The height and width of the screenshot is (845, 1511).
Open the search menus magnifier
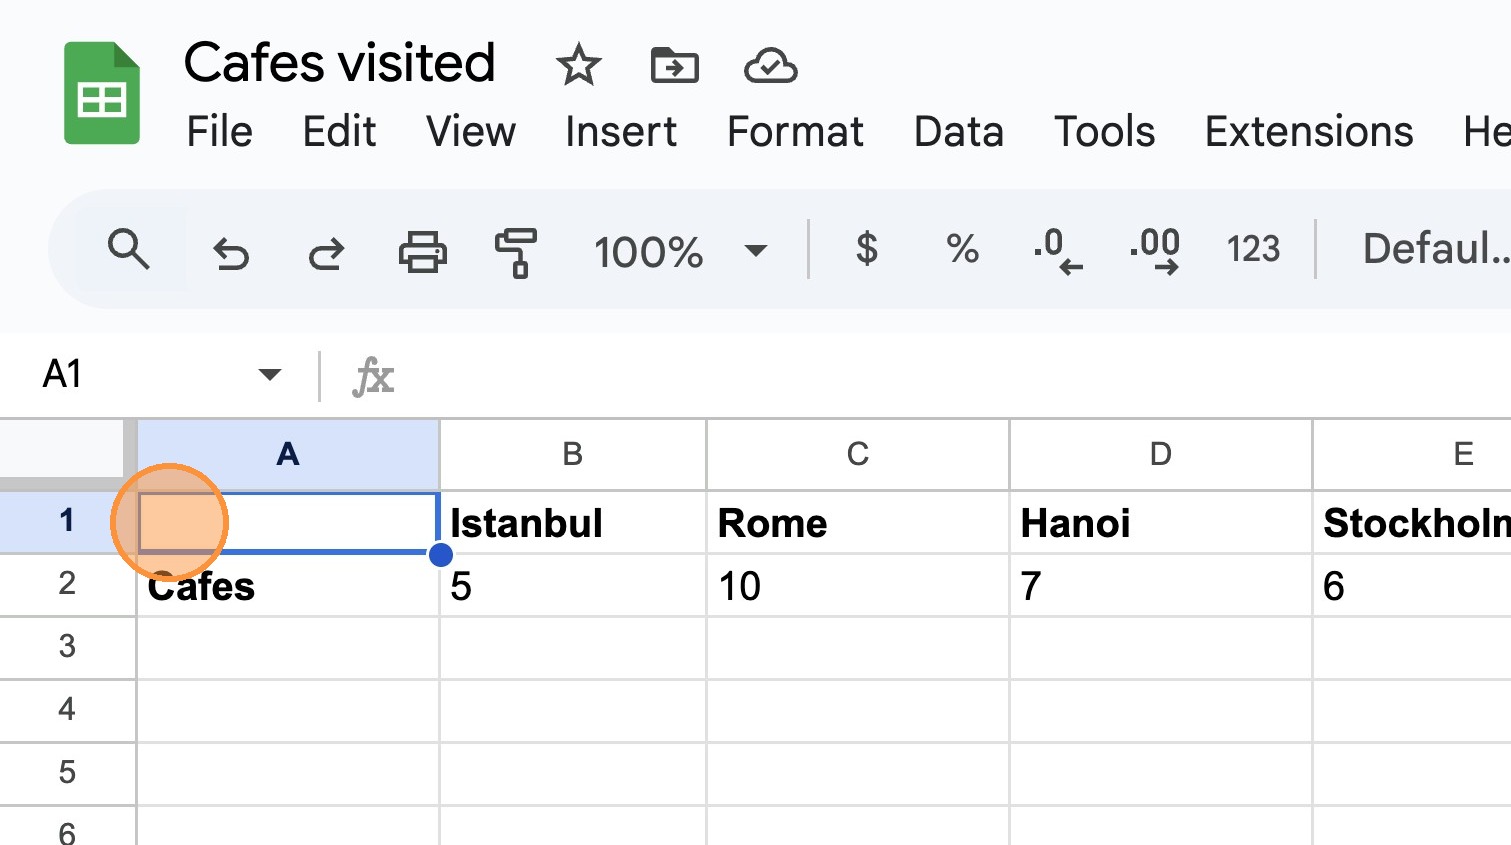[x=129, y=249]
